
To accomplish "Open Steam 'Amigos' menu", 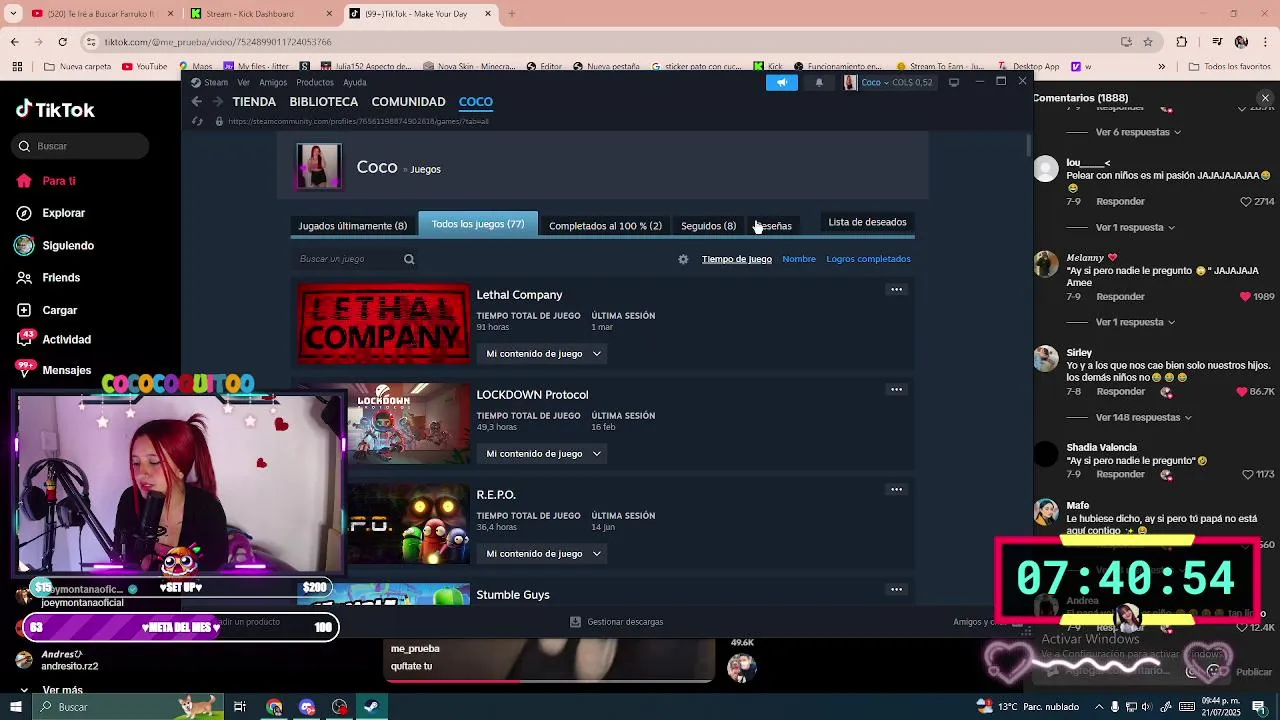I will [273, 82].
